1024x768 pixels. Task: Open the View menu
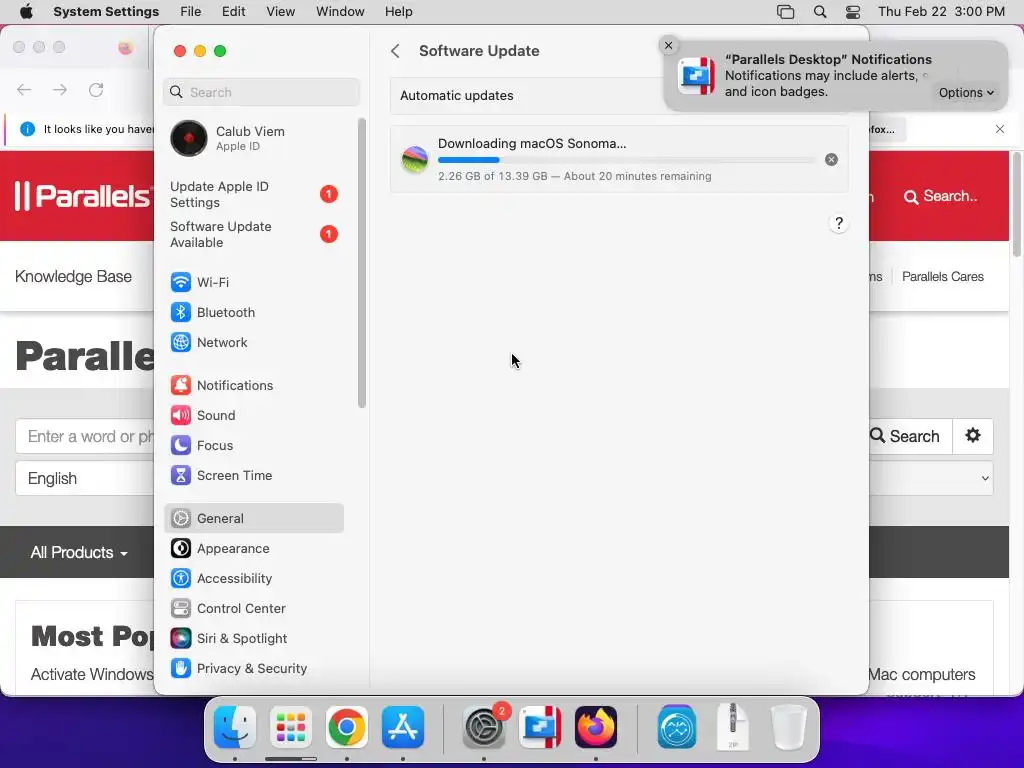pos(280,12)
